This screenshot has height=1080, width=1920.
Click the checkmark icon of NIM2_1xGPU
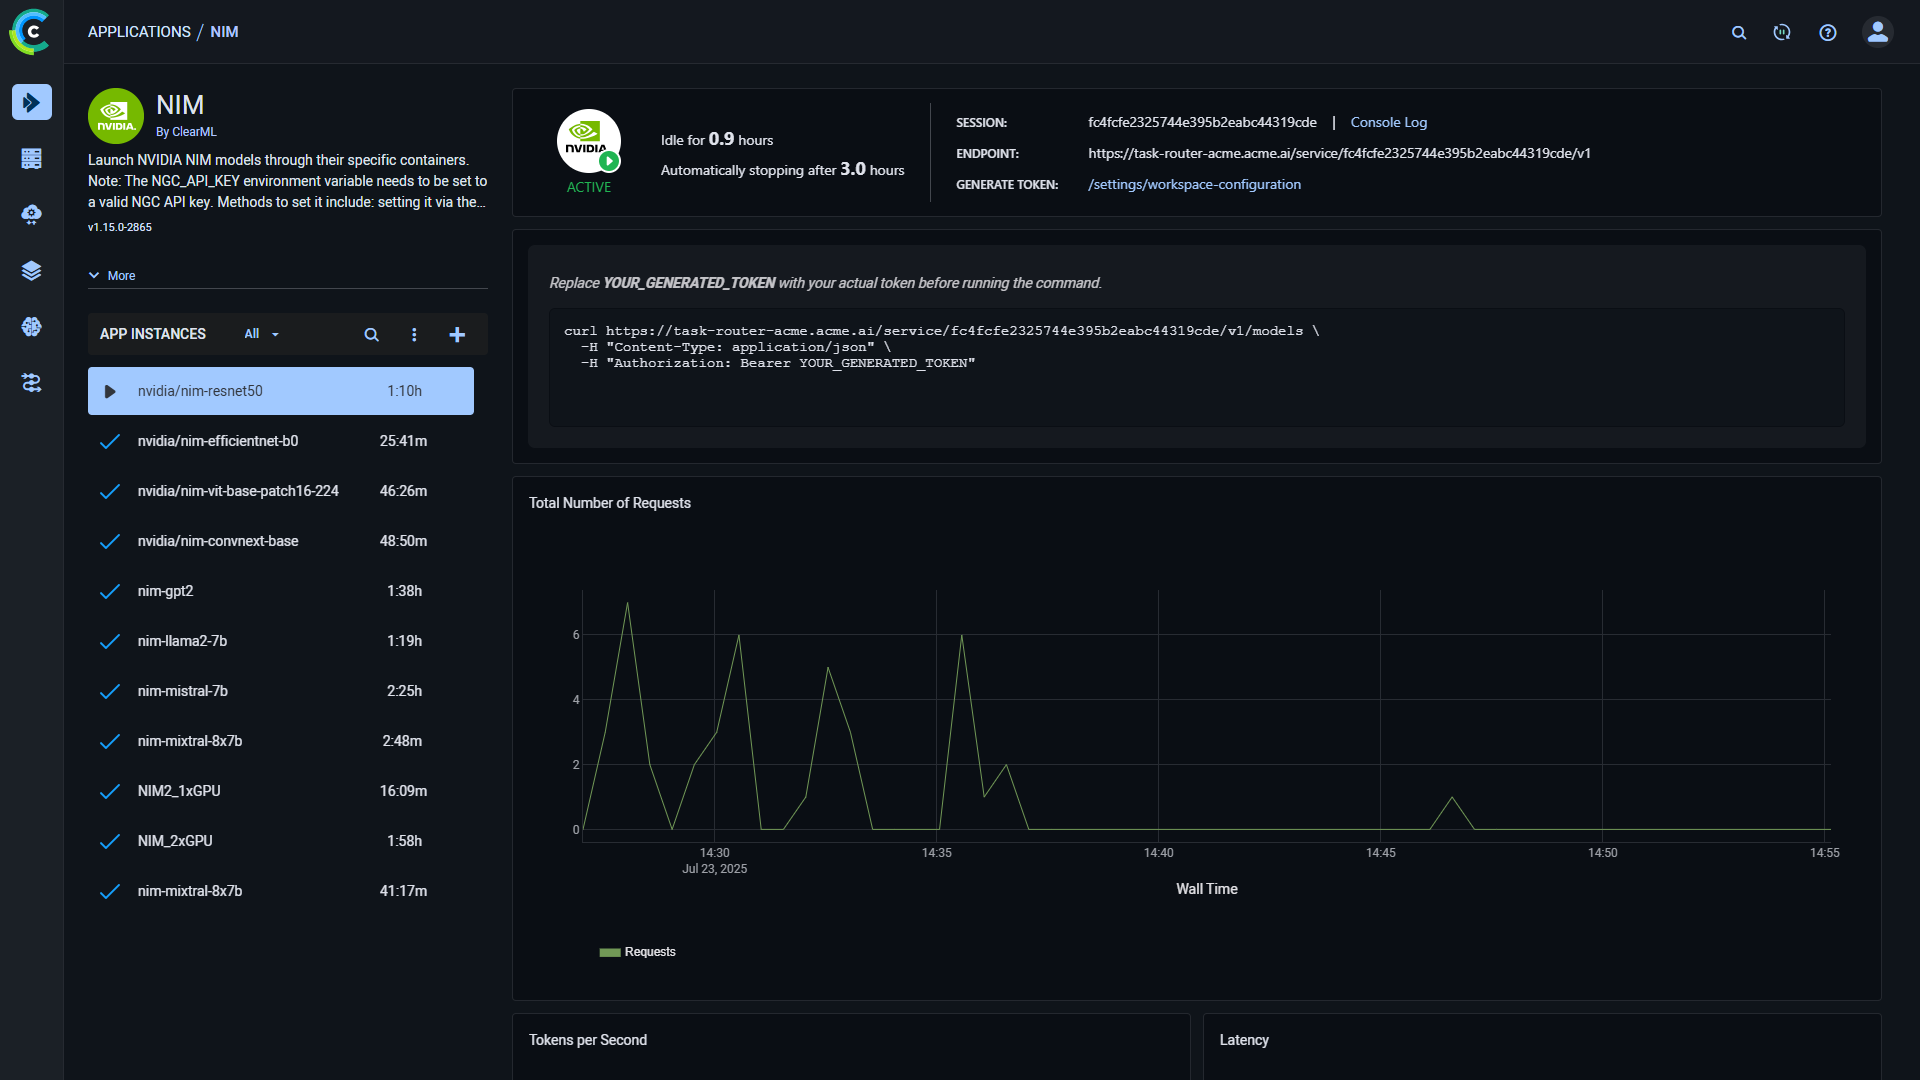coord(110,791)
